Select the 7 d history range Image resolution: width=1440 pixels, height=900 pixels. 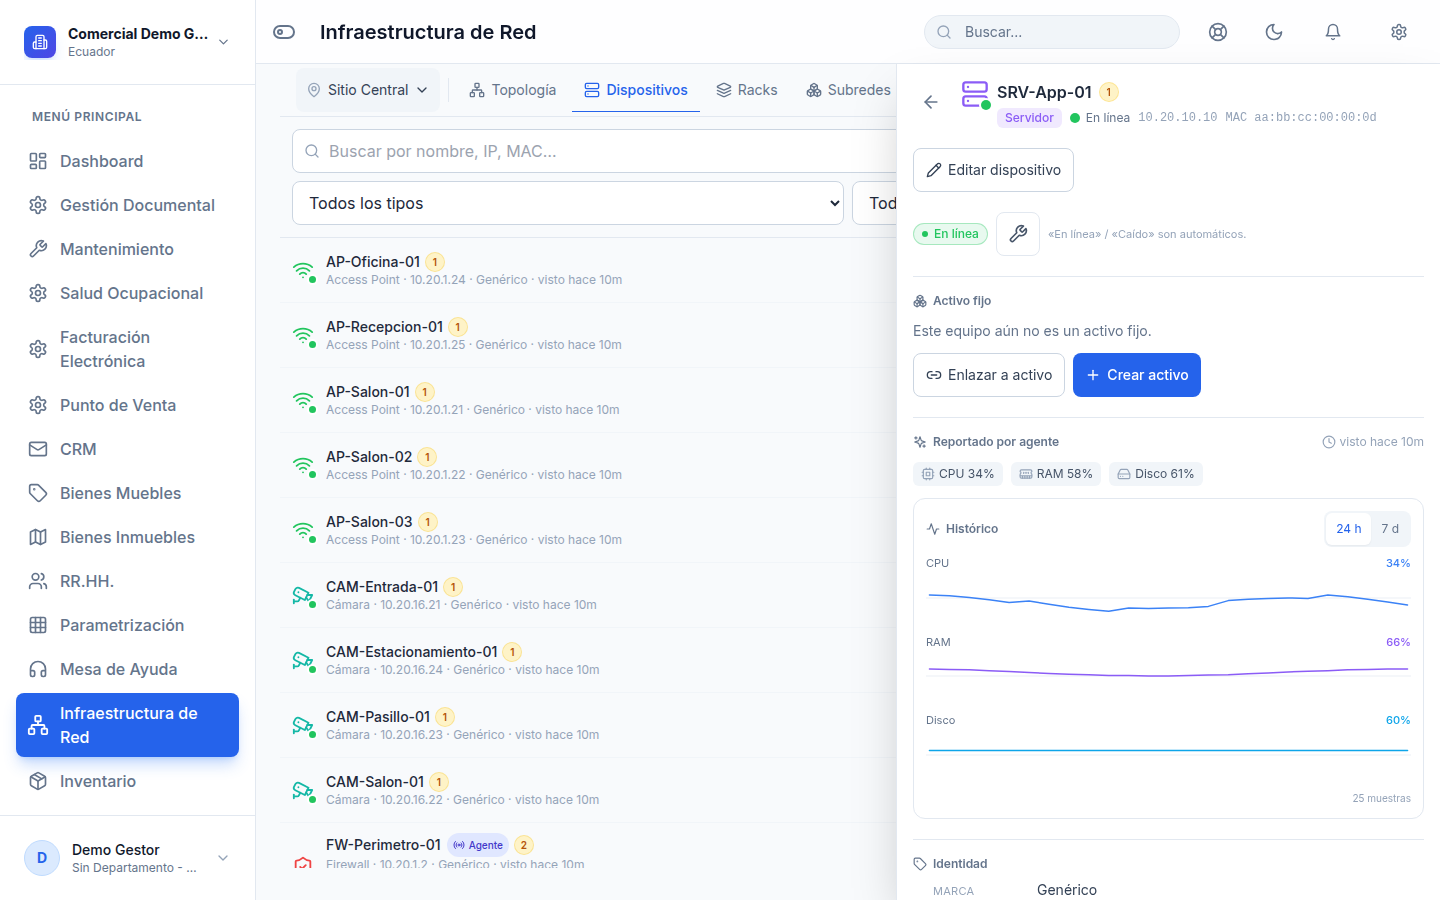tap(1390, 529)
